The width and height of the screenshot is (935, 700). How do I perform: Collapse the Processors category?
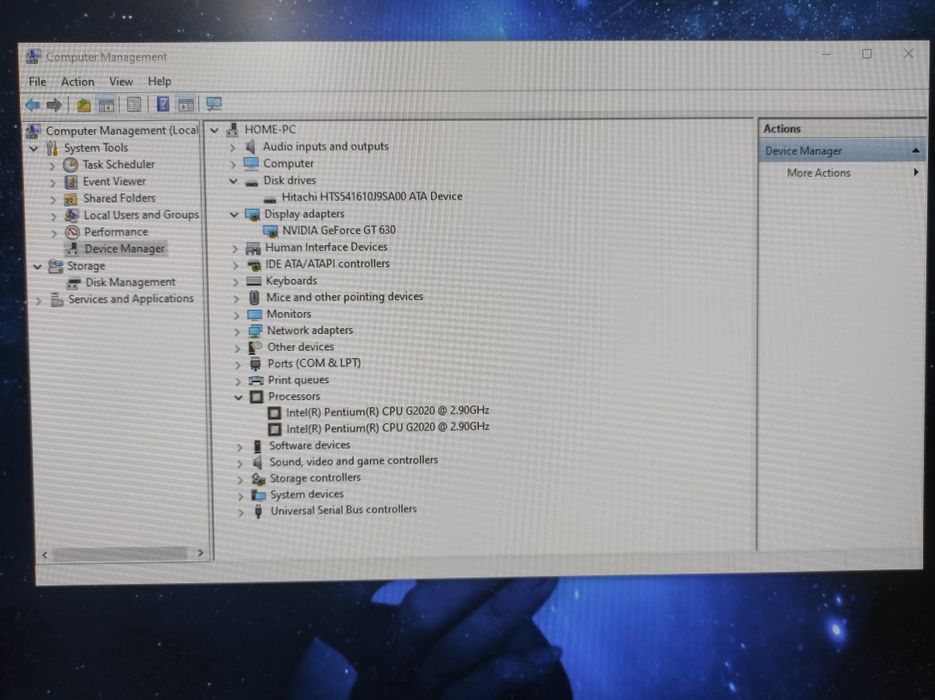(x=238, y=397)
